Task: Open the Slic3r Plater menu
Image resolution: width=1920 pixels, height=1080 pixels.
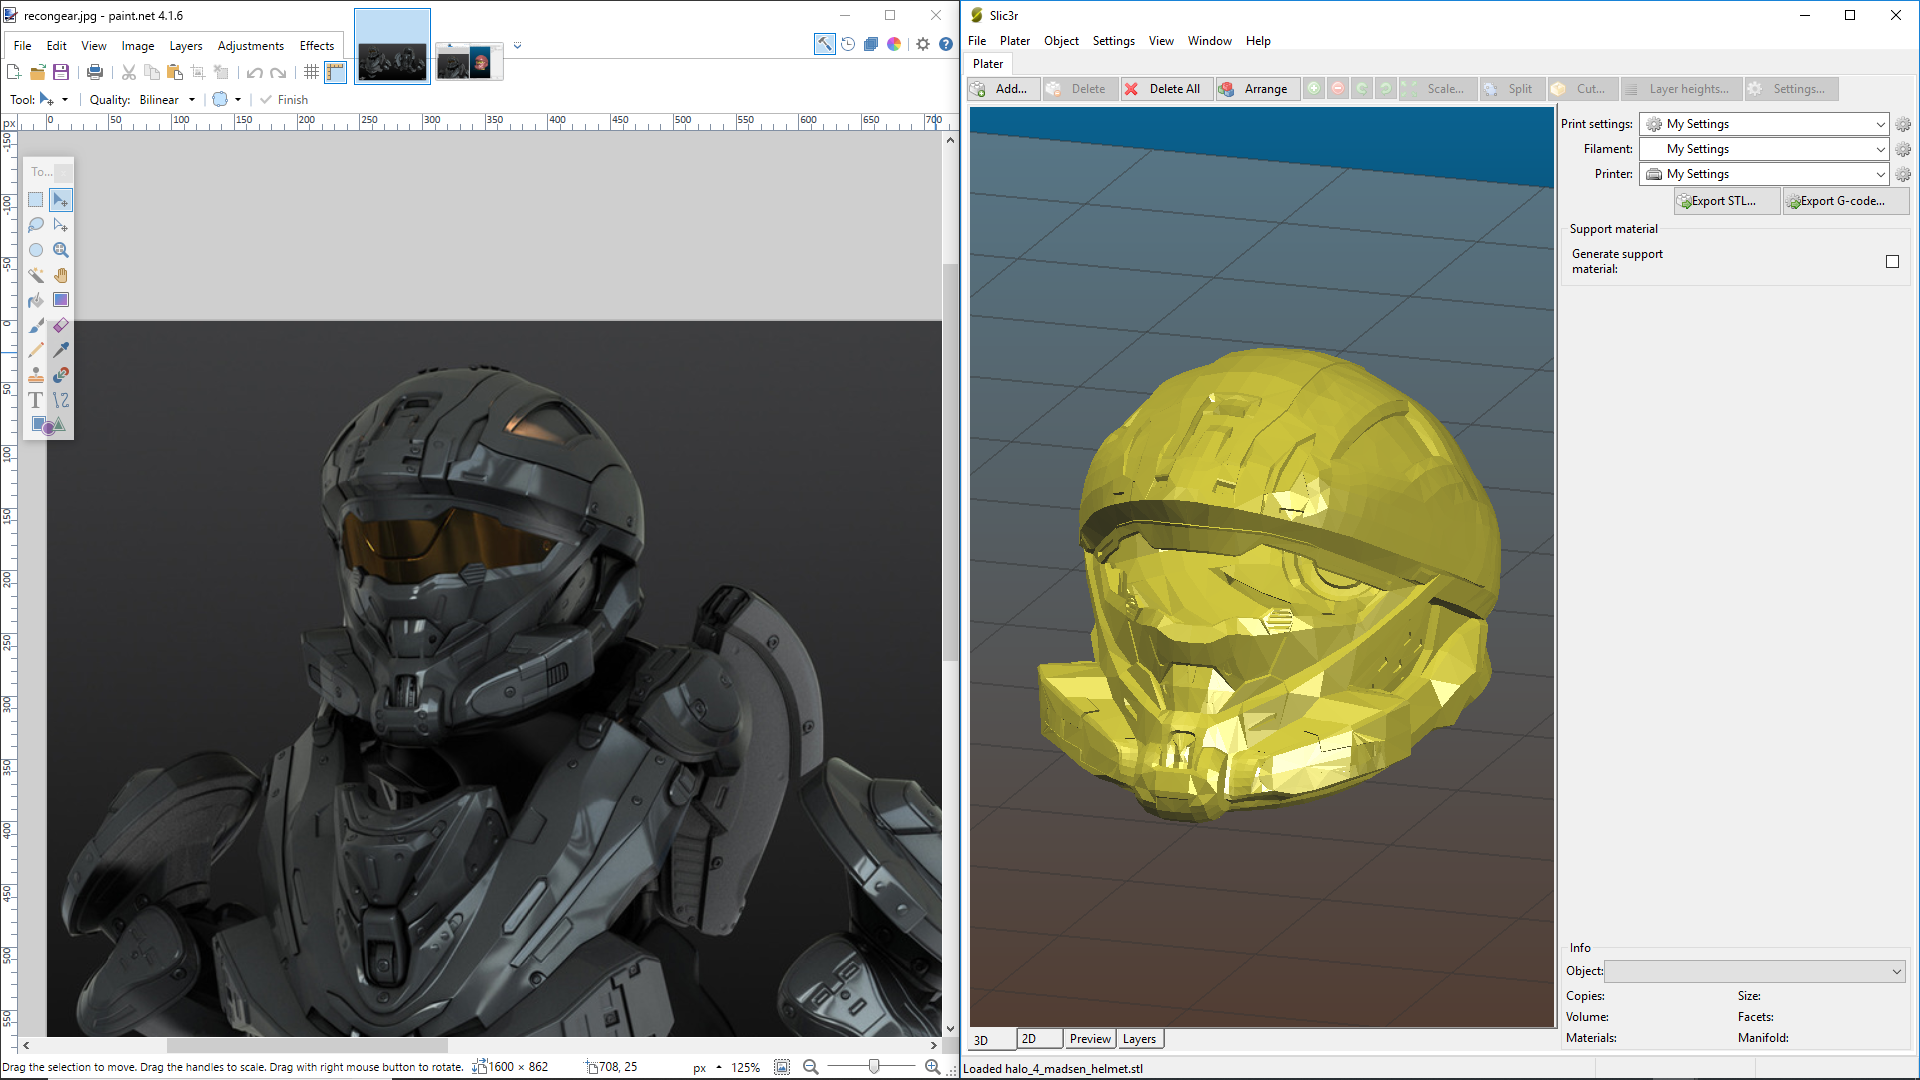Action: [1014, 41]
